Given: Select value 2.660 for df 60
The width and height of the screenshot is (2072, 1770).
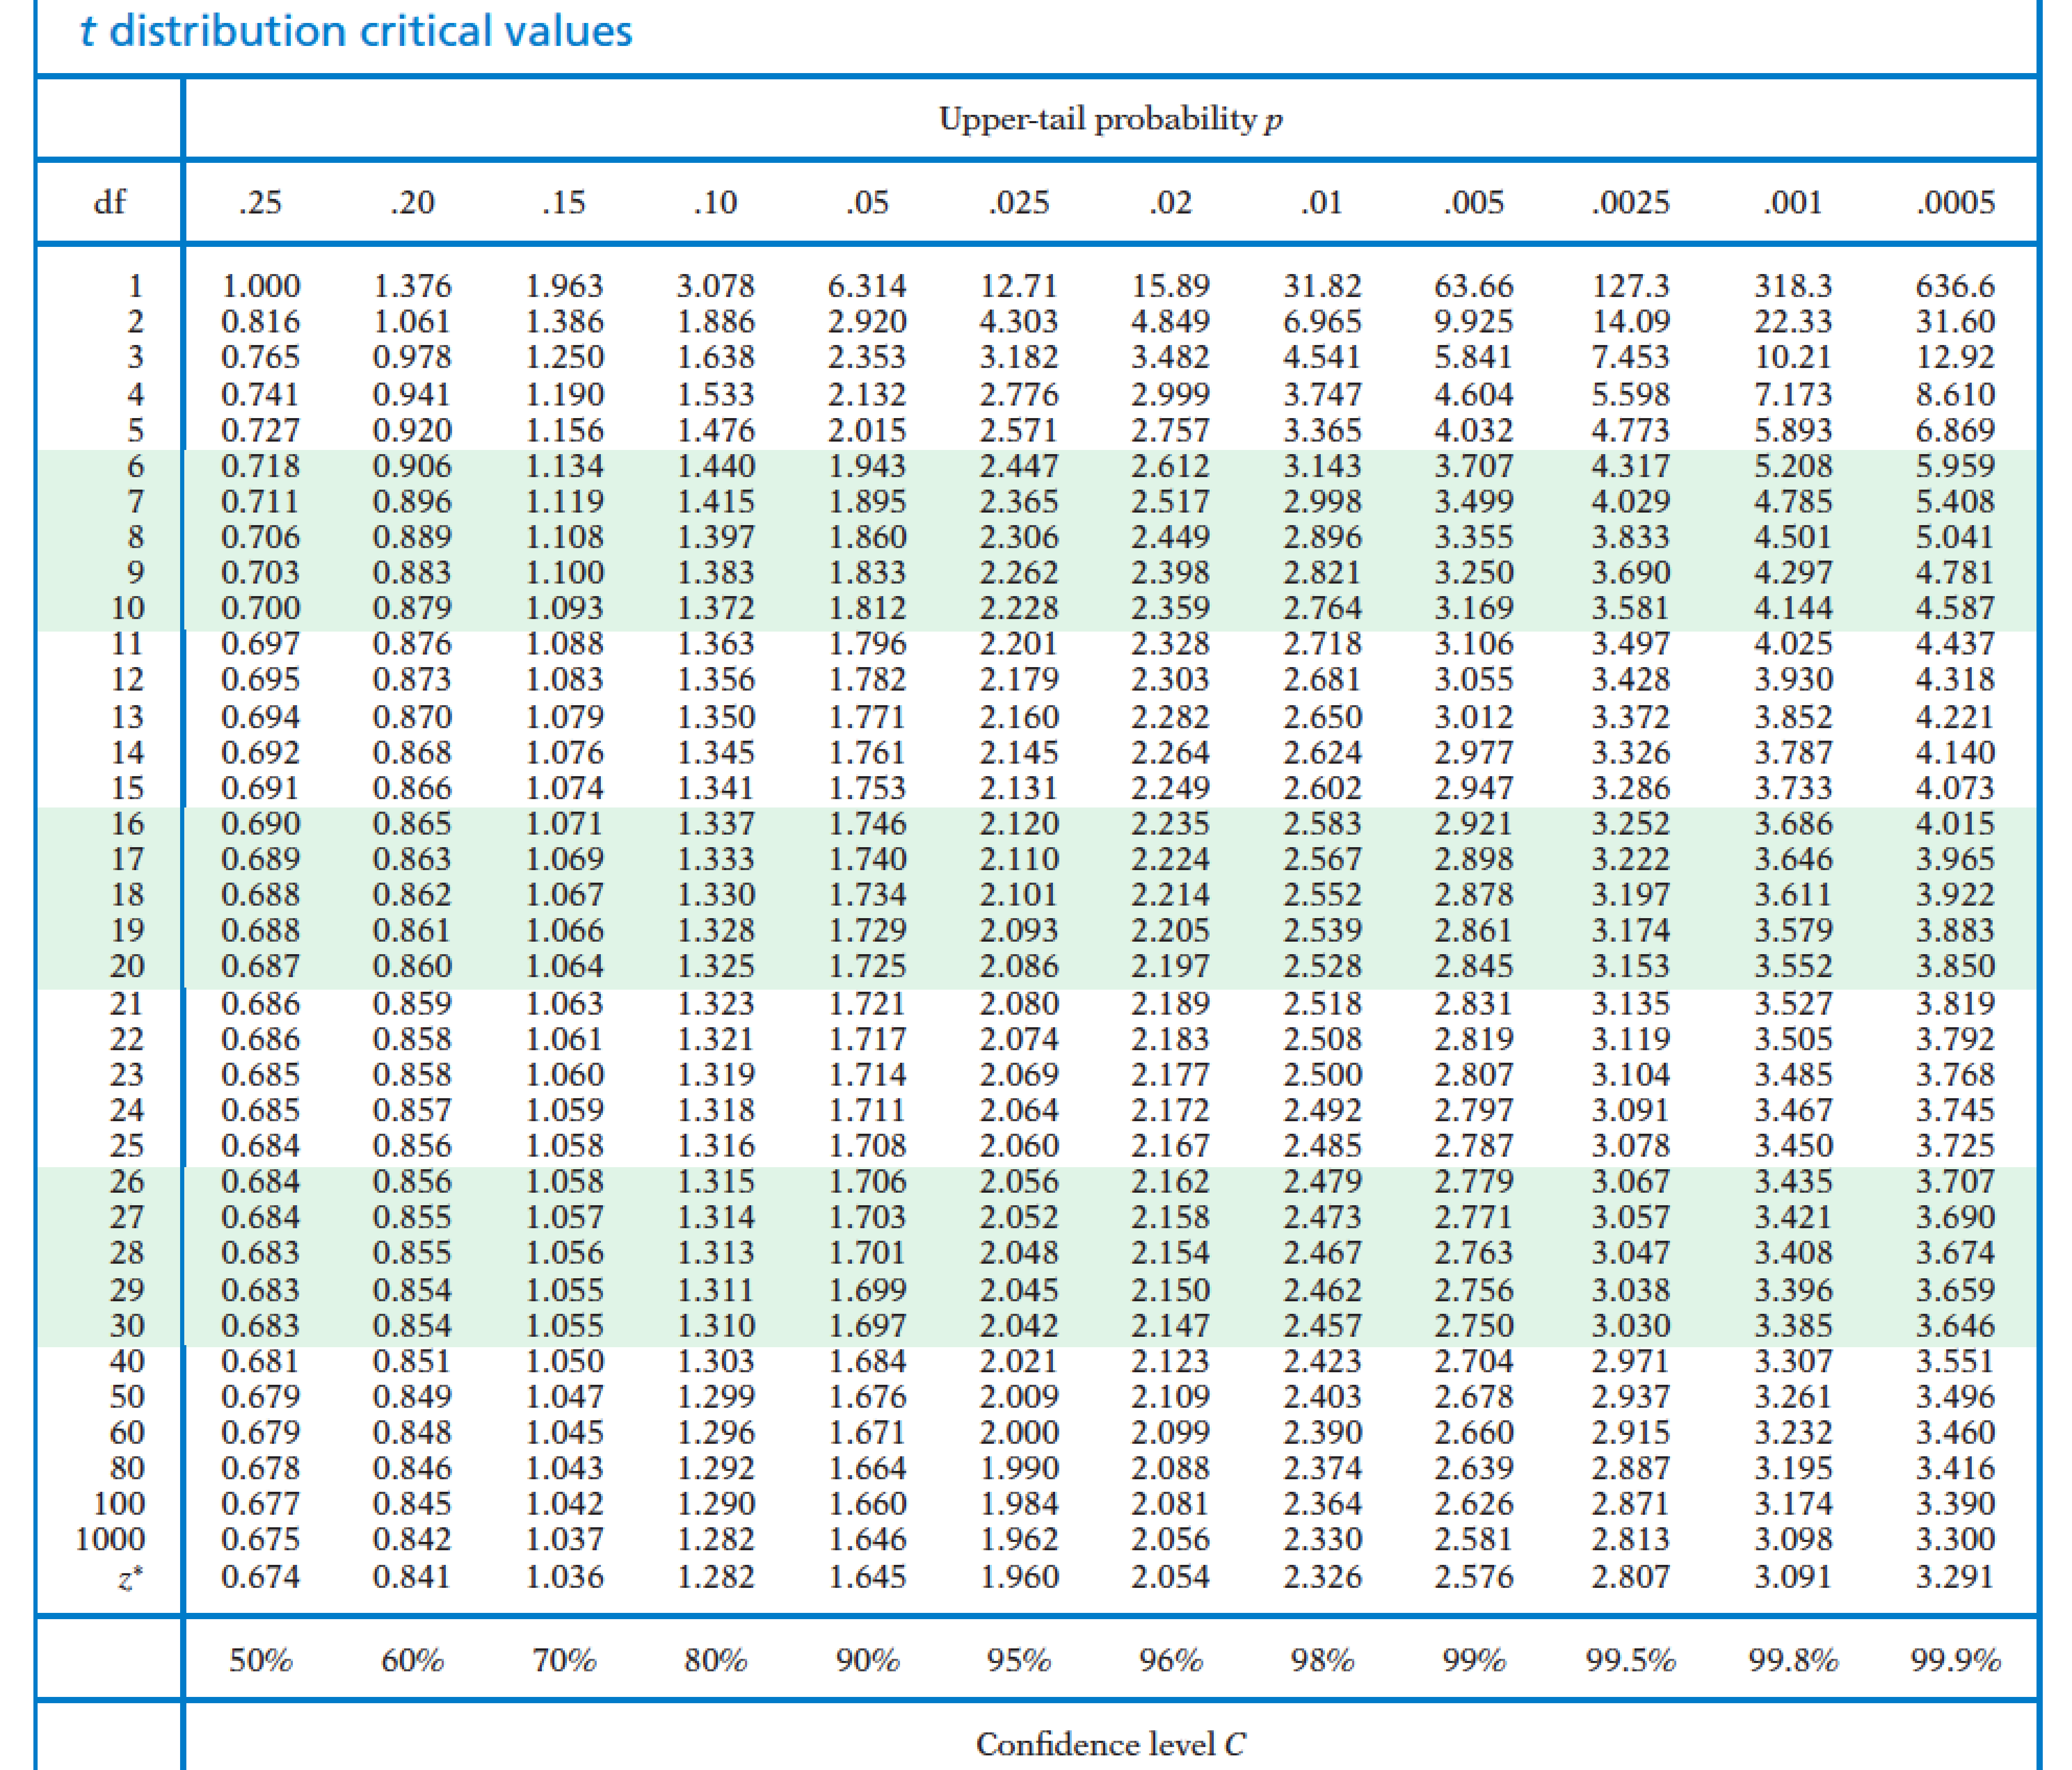Looking at the screenshot, I should coord(1473,1432).
